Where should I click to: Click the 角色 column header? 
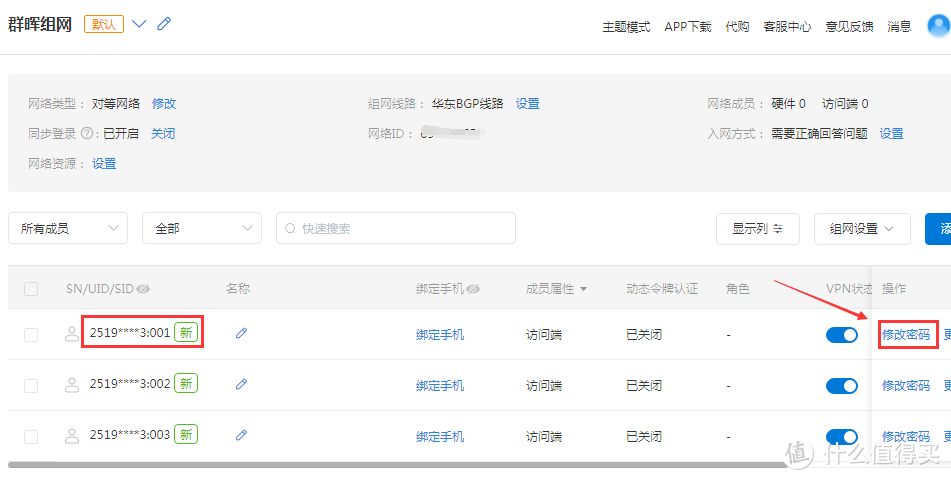(x=738, y=289)
